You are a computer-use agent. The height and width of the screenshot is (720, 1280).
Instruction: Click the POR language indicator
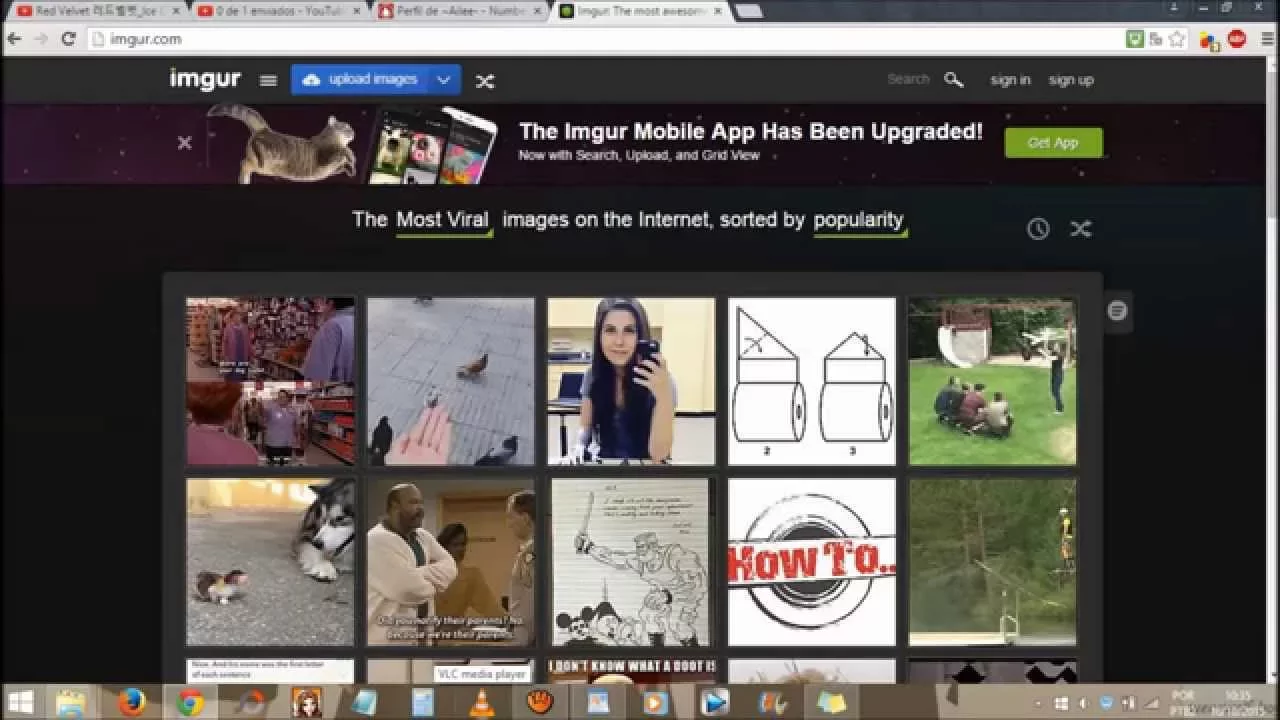(x=1182, y=695)
